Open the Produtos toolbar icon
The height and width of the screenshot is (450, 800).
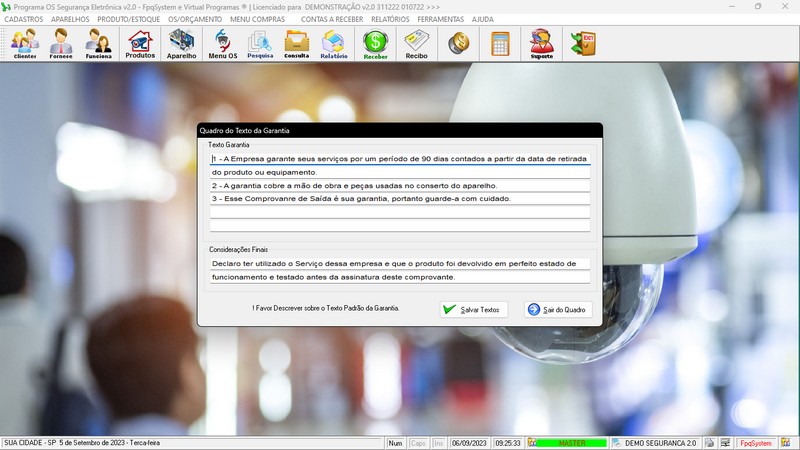click(x=140, y=44)
